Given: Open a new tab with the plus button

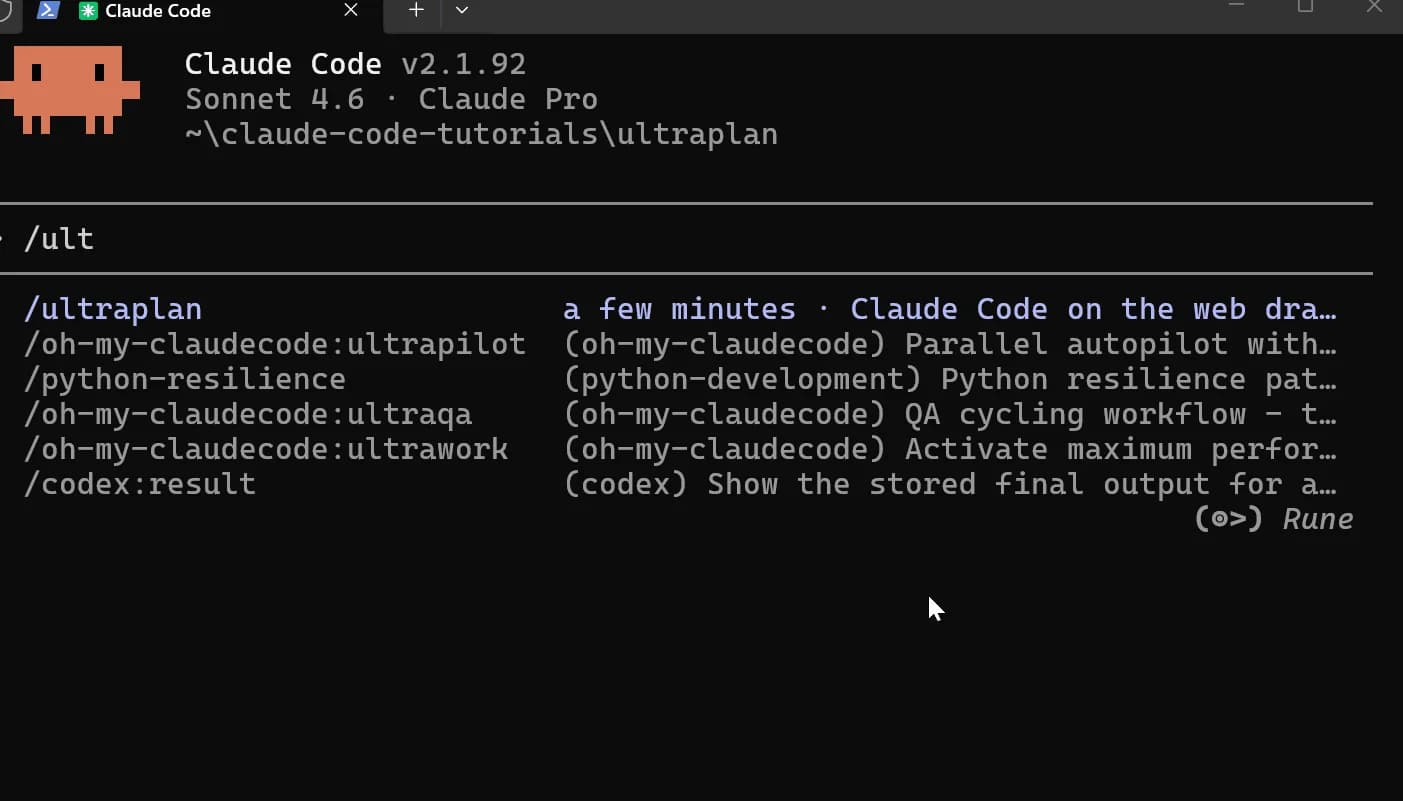Looking at the screenshot, I should pos(414,9).
